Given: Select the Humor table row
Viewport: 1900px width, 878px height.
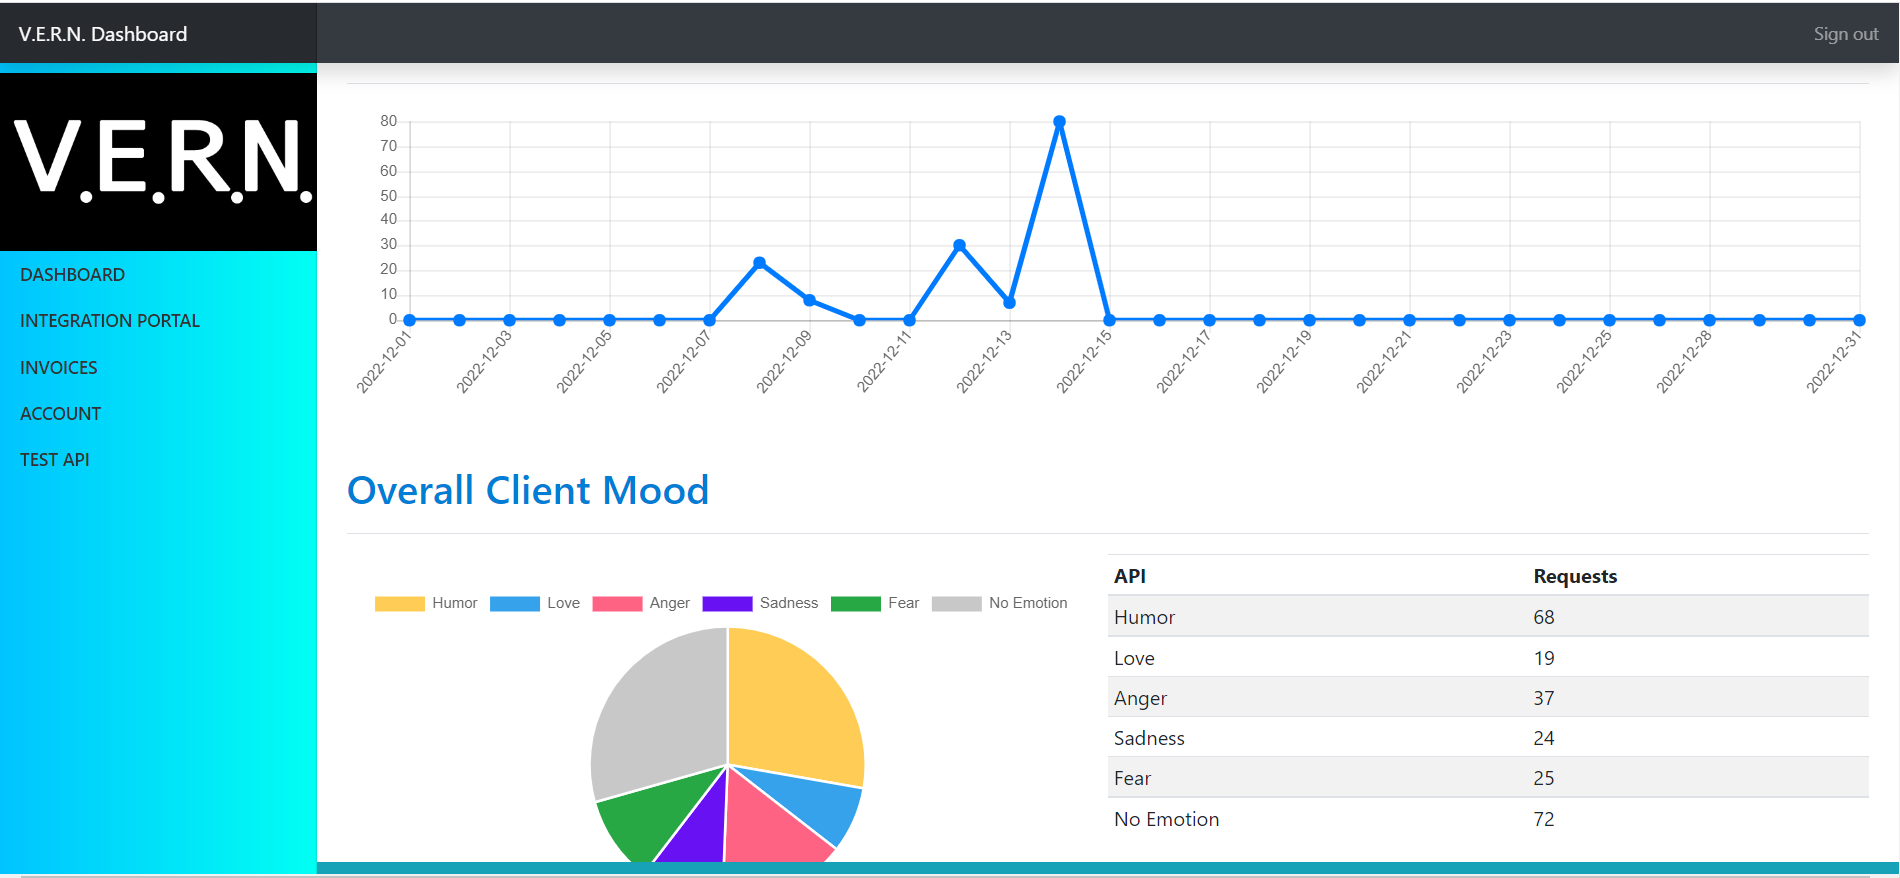Looking at the screenshot, I should point(1488,617).
